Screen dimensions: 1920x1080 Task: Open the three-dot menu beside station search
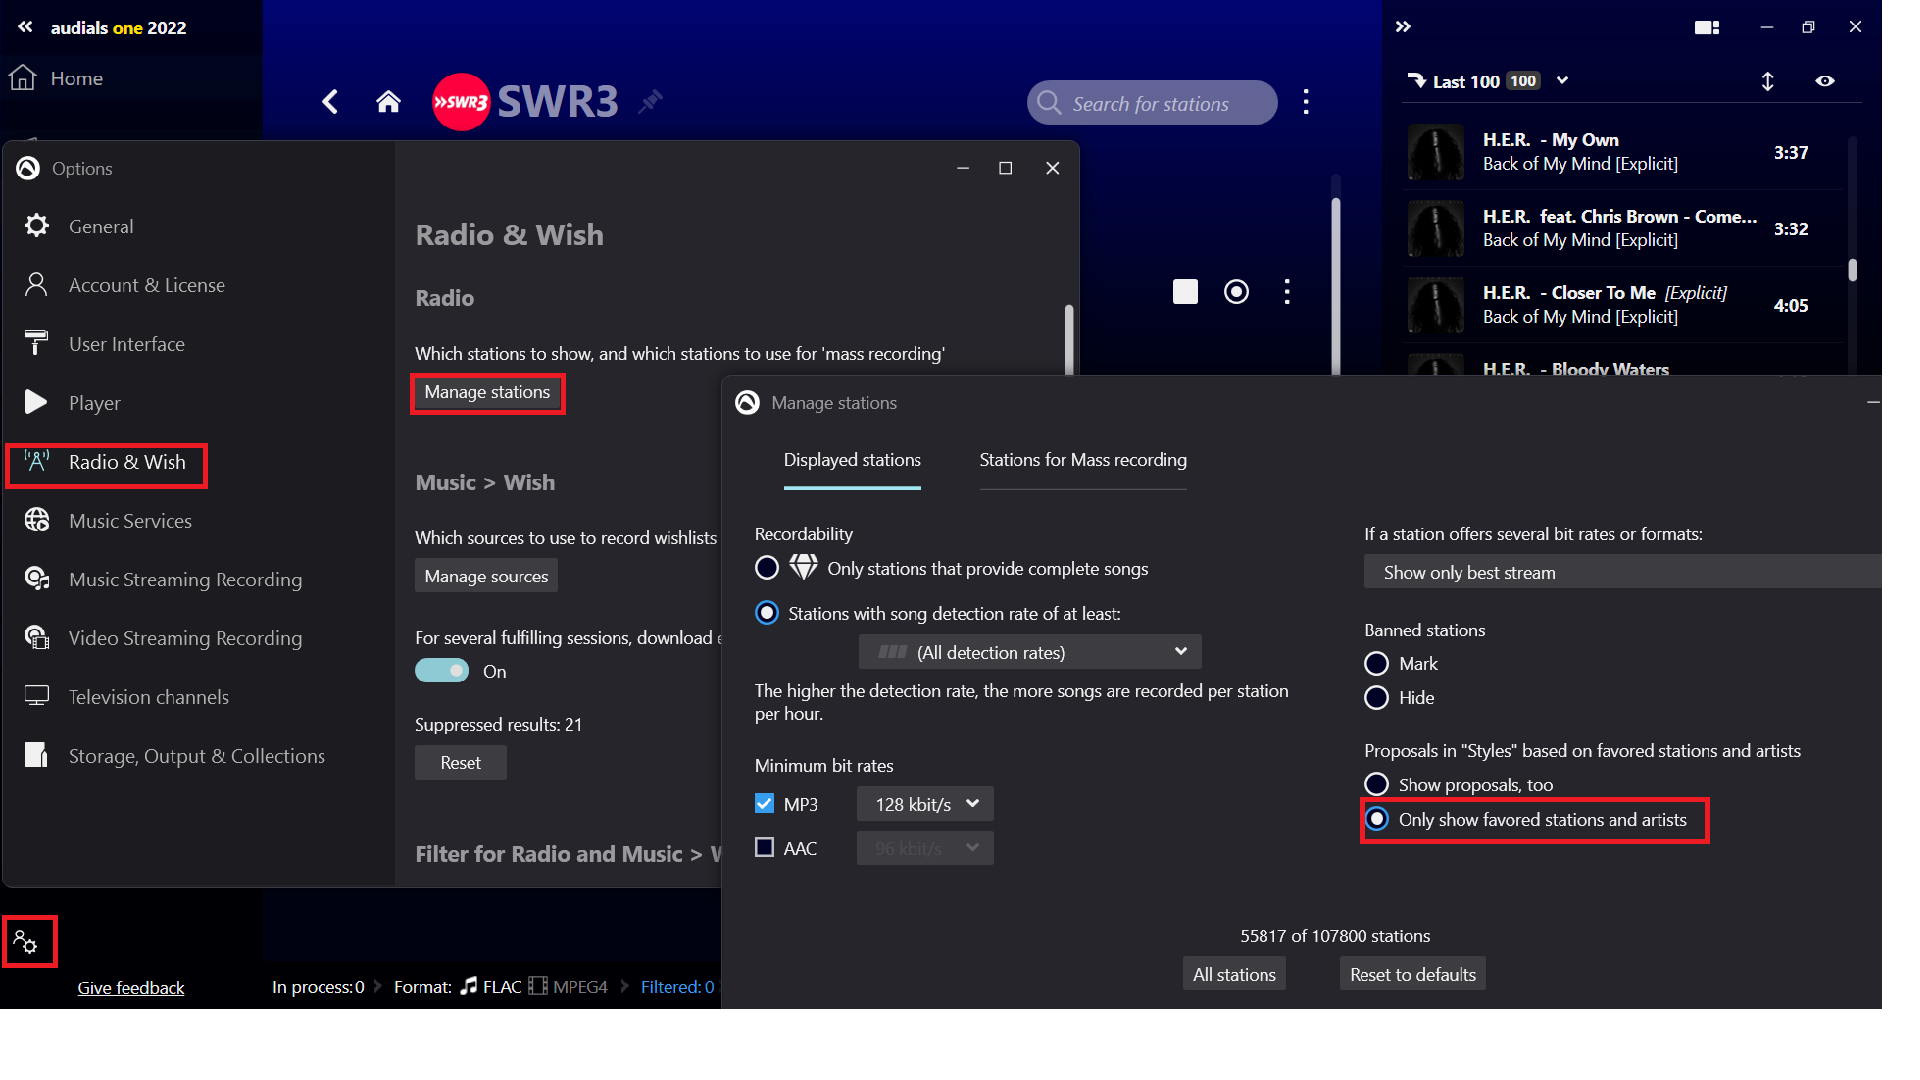click(x=1306, y=102)
